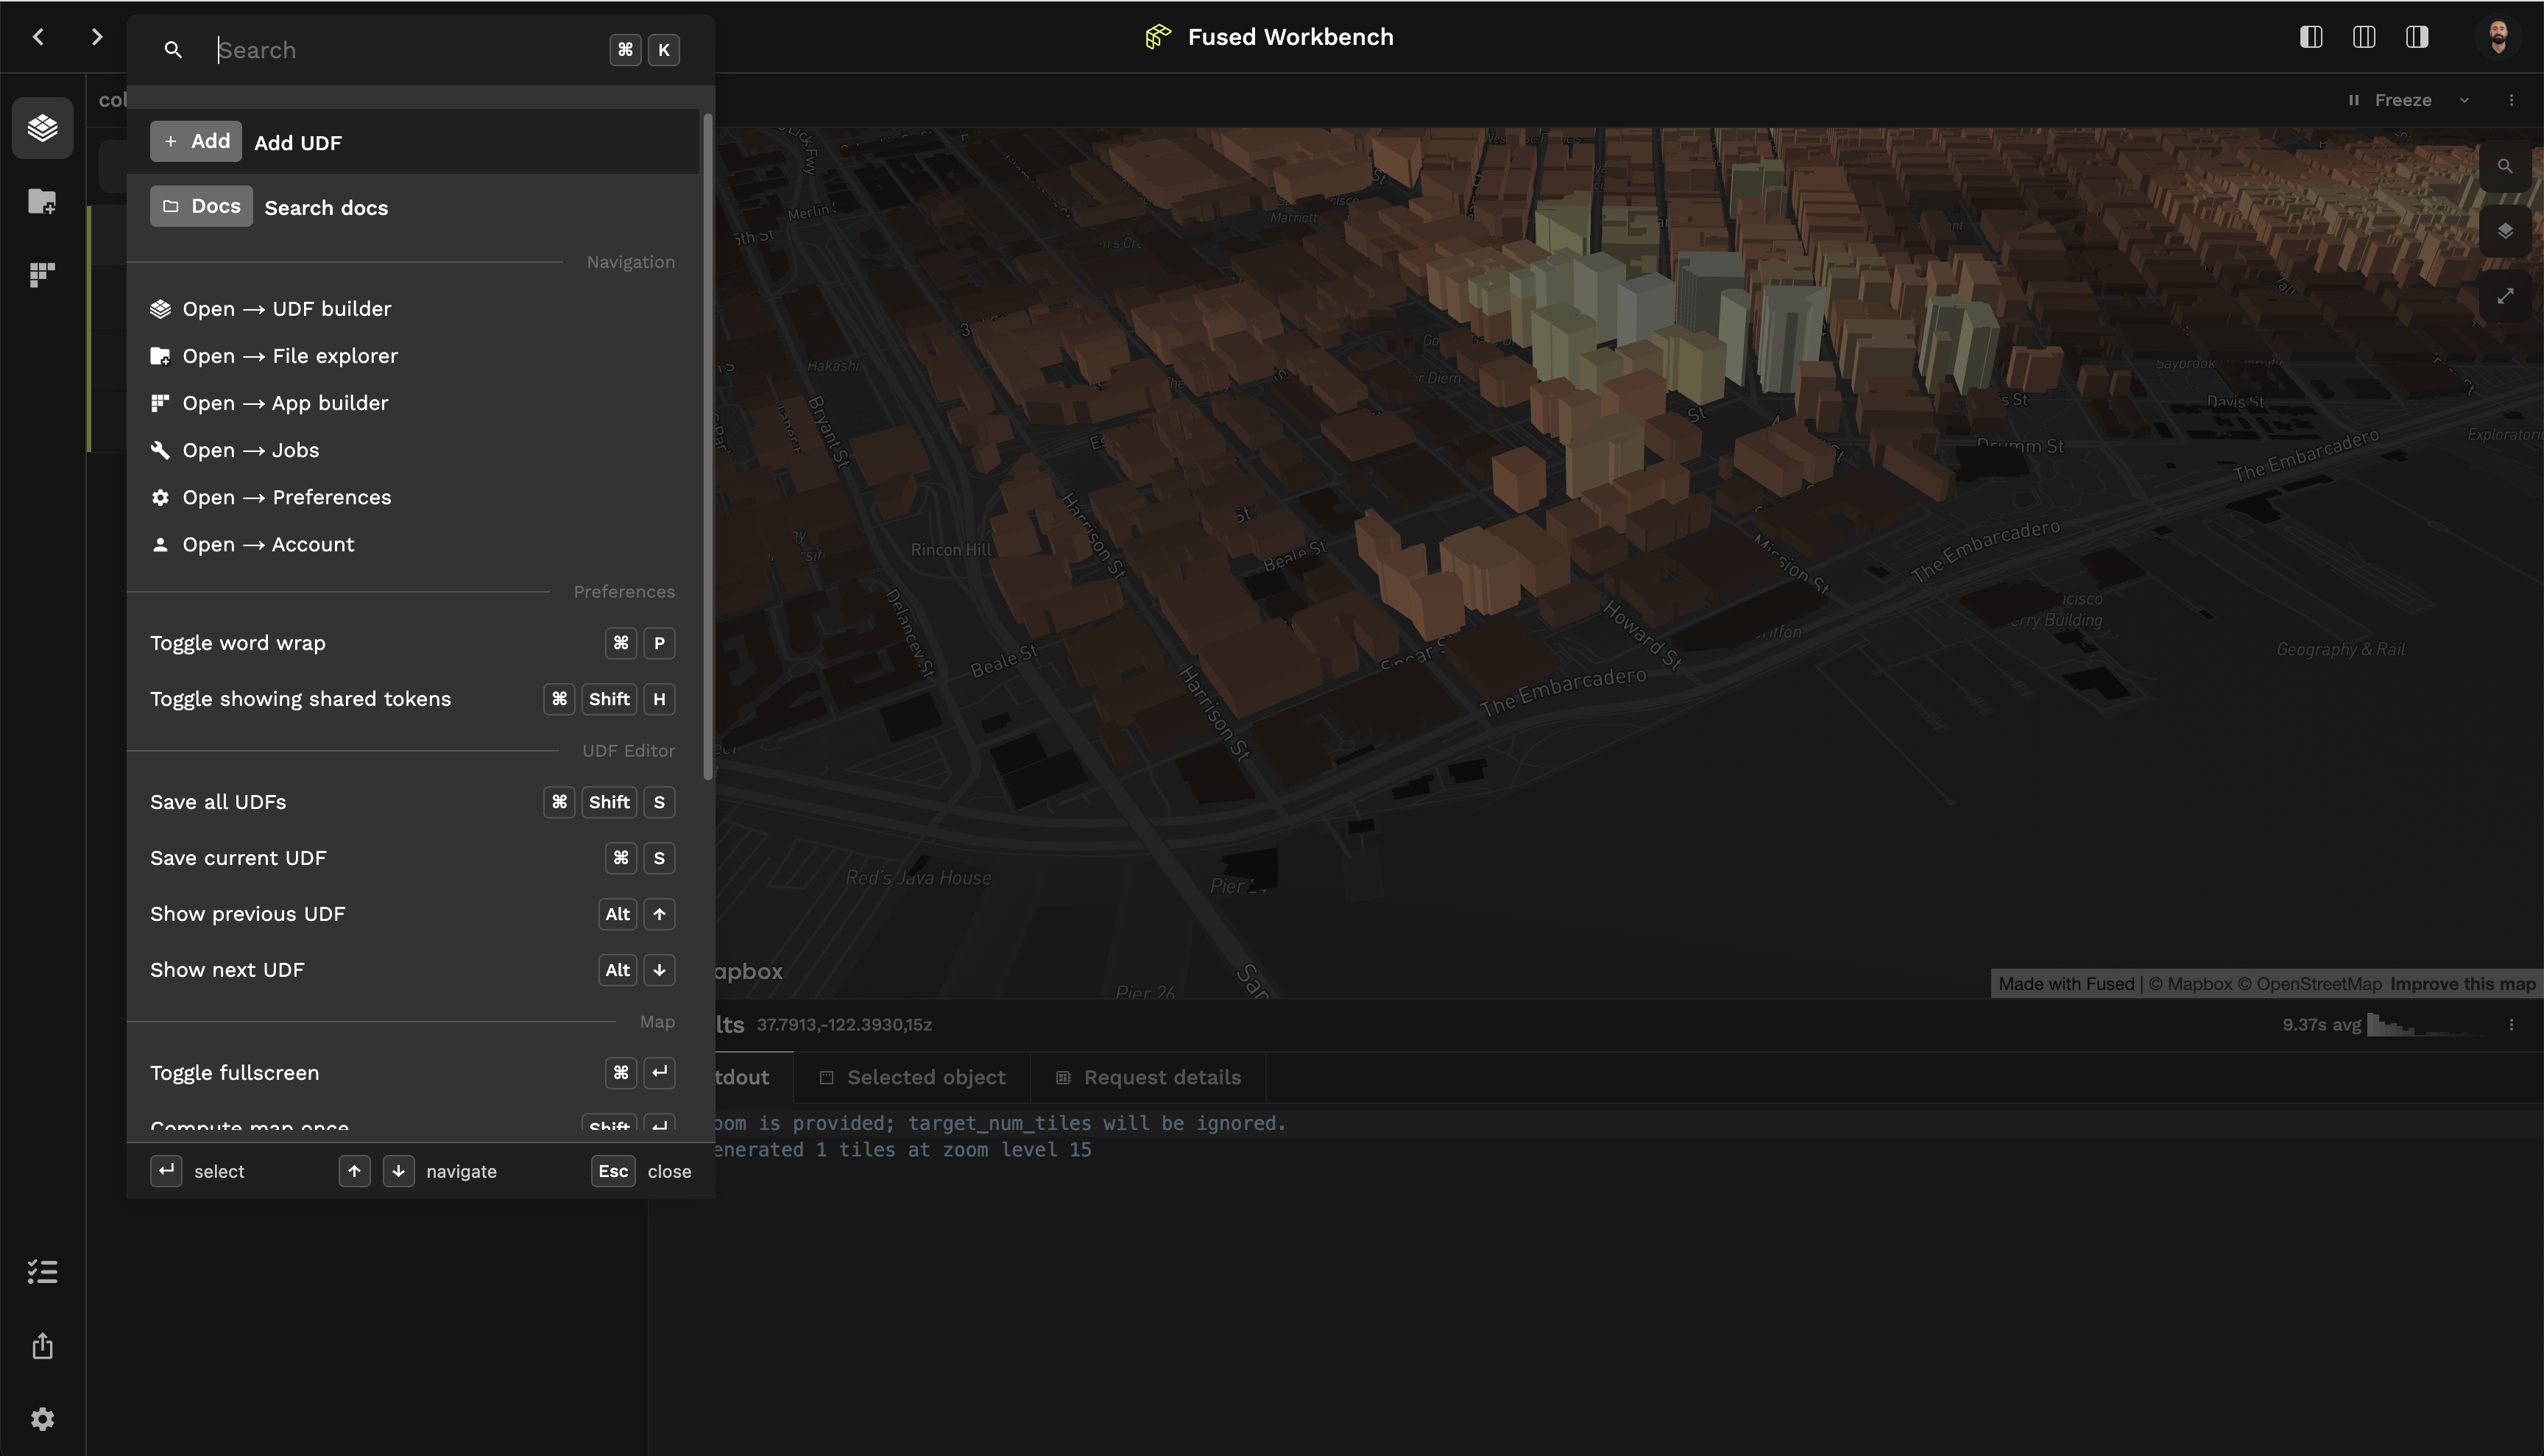Click the search magnifier icon in command palette
The image size is (2544, 1456).
(x=173, y=50)
